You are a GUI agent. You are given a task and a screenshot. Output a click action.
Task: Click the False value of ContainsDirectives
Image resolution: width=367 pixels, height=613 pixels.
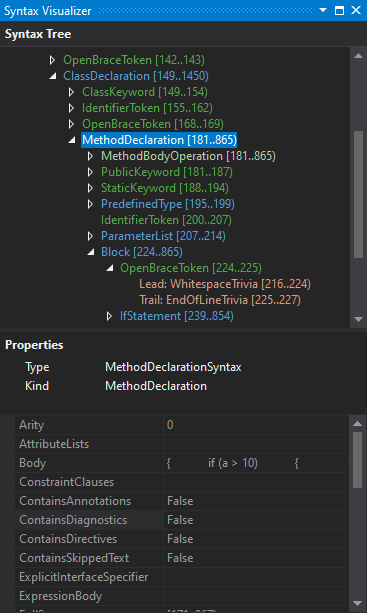click(180, 539)
